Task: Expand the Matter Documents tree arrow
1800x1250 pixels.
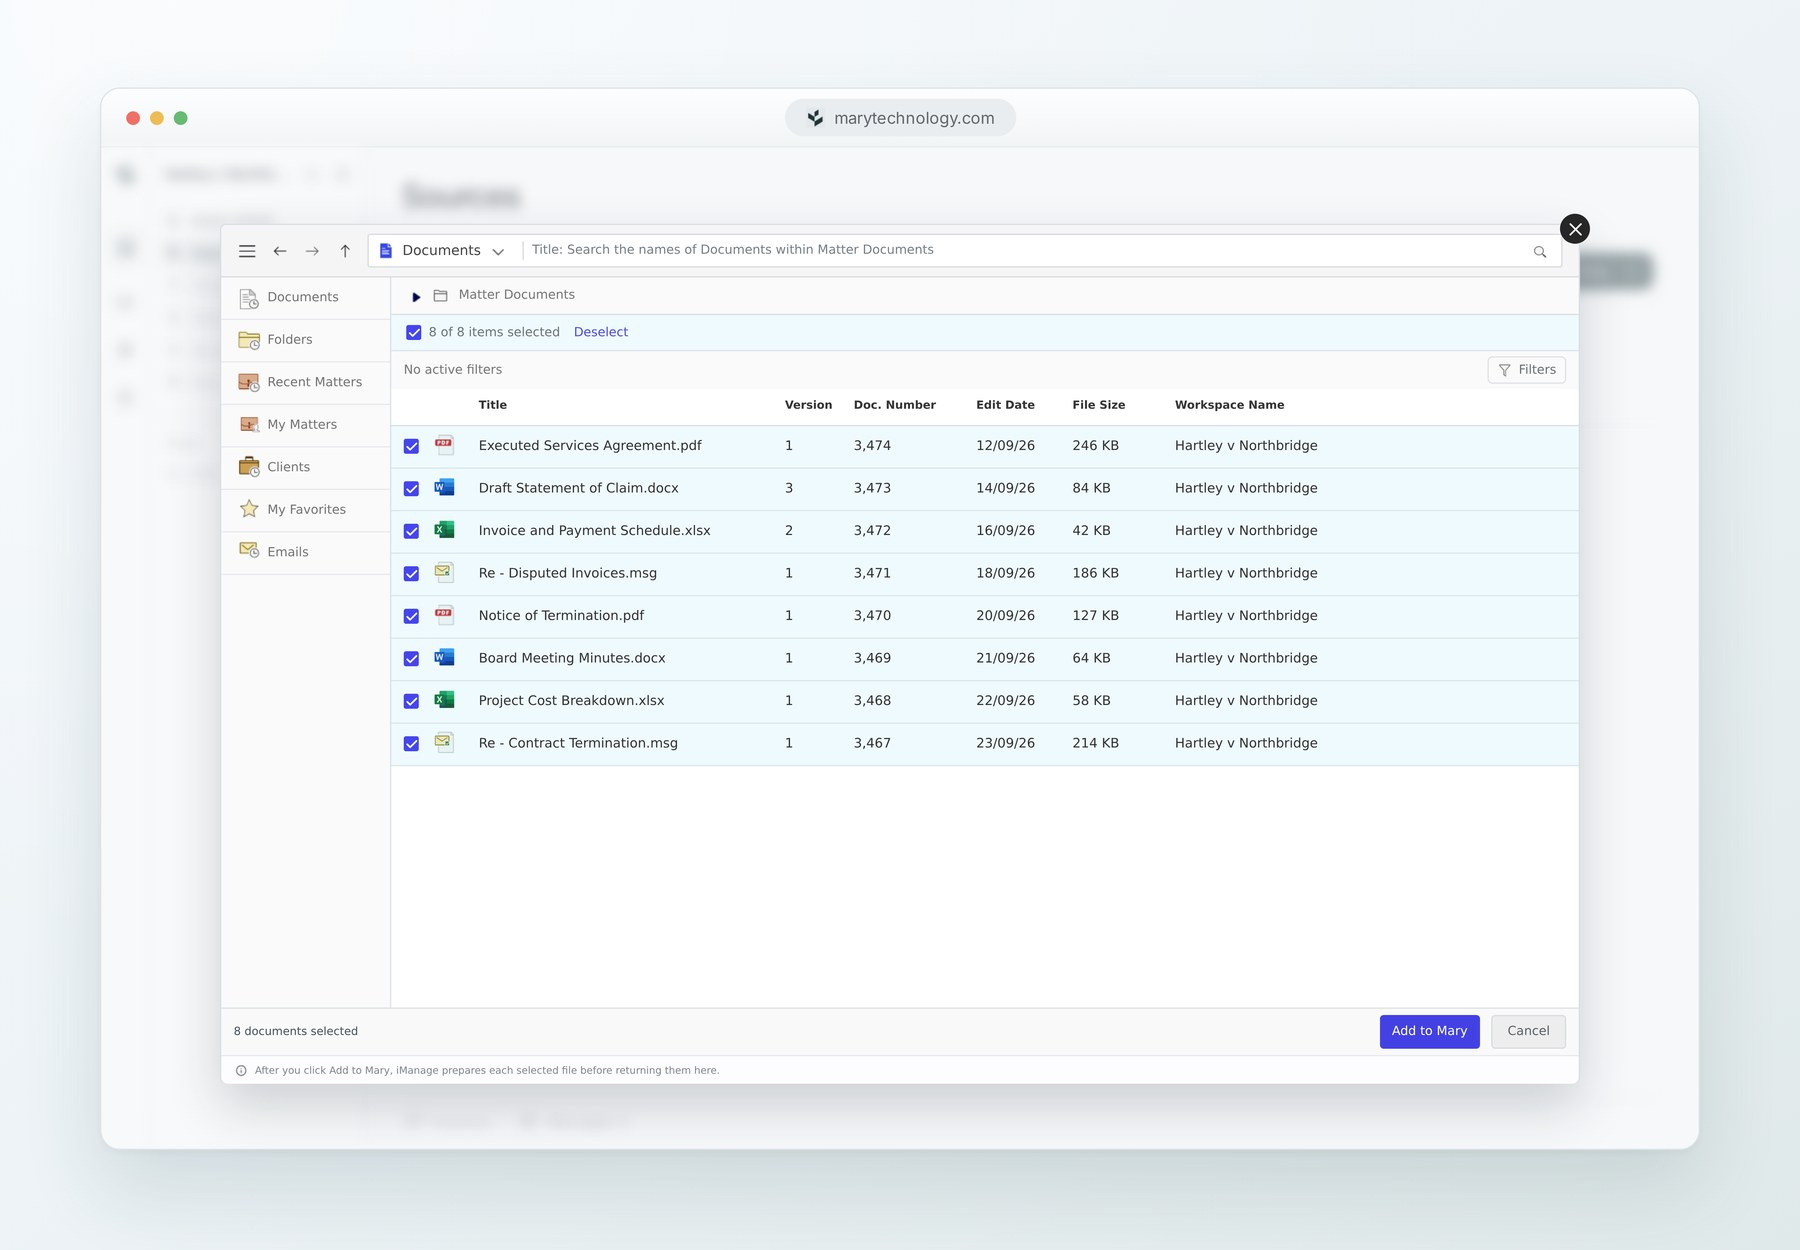Action: tap(416, 296)
